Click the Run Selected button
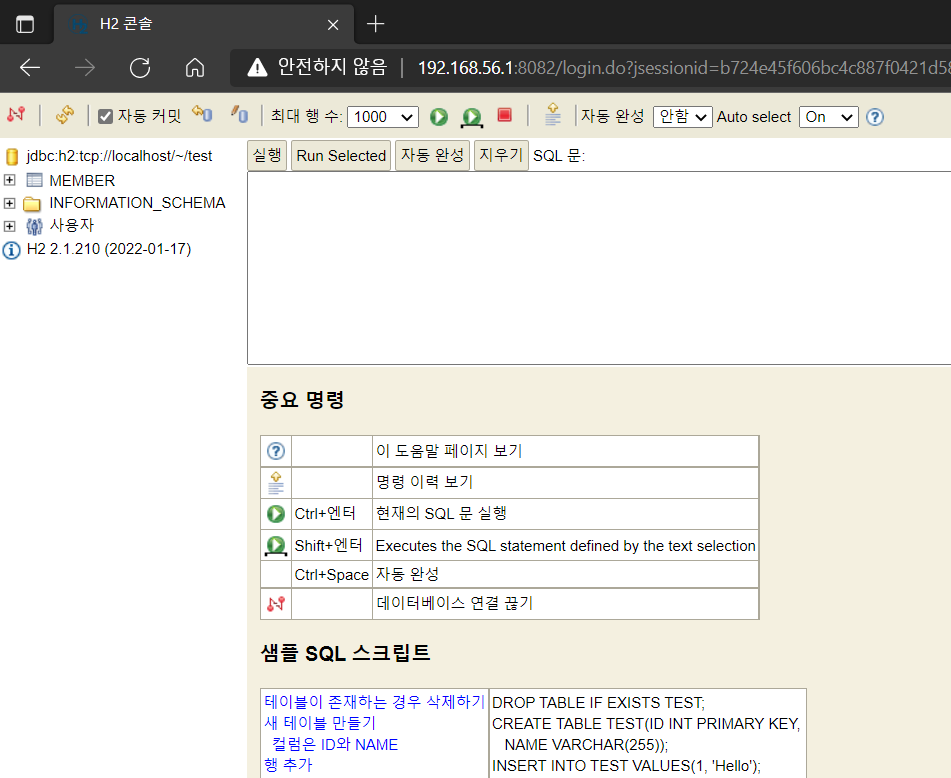 tap(341, 155)
